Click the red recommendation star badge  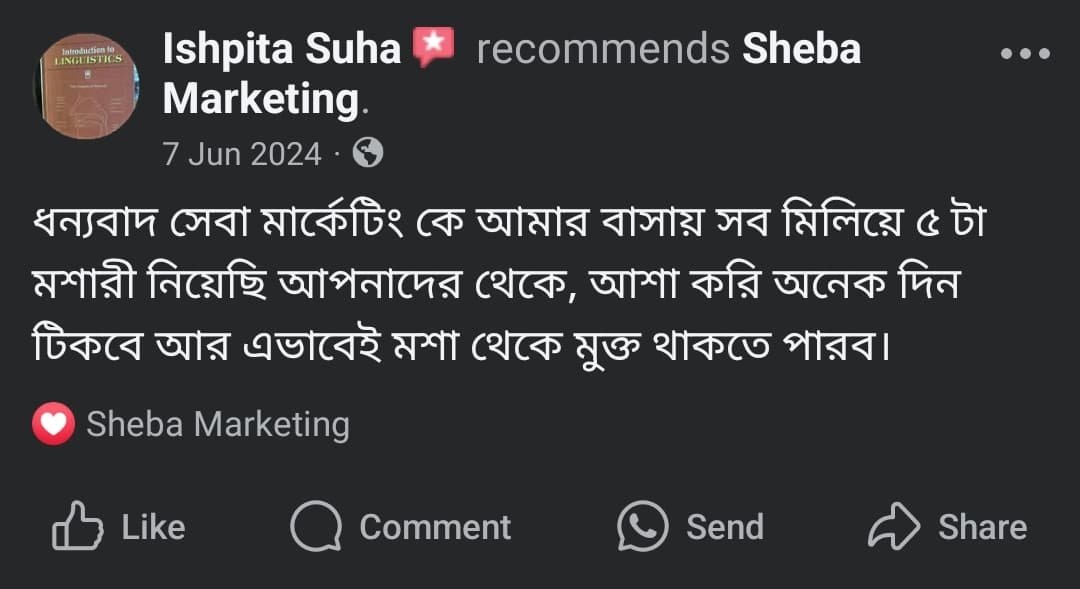pyautogui.click(x=433, y=48)
